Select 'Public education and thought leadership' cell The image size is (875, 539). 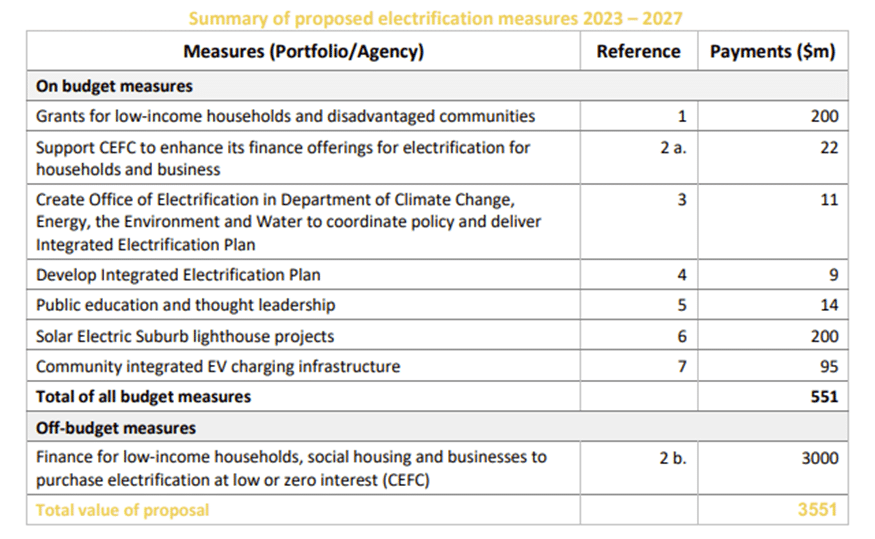(185, 305)
